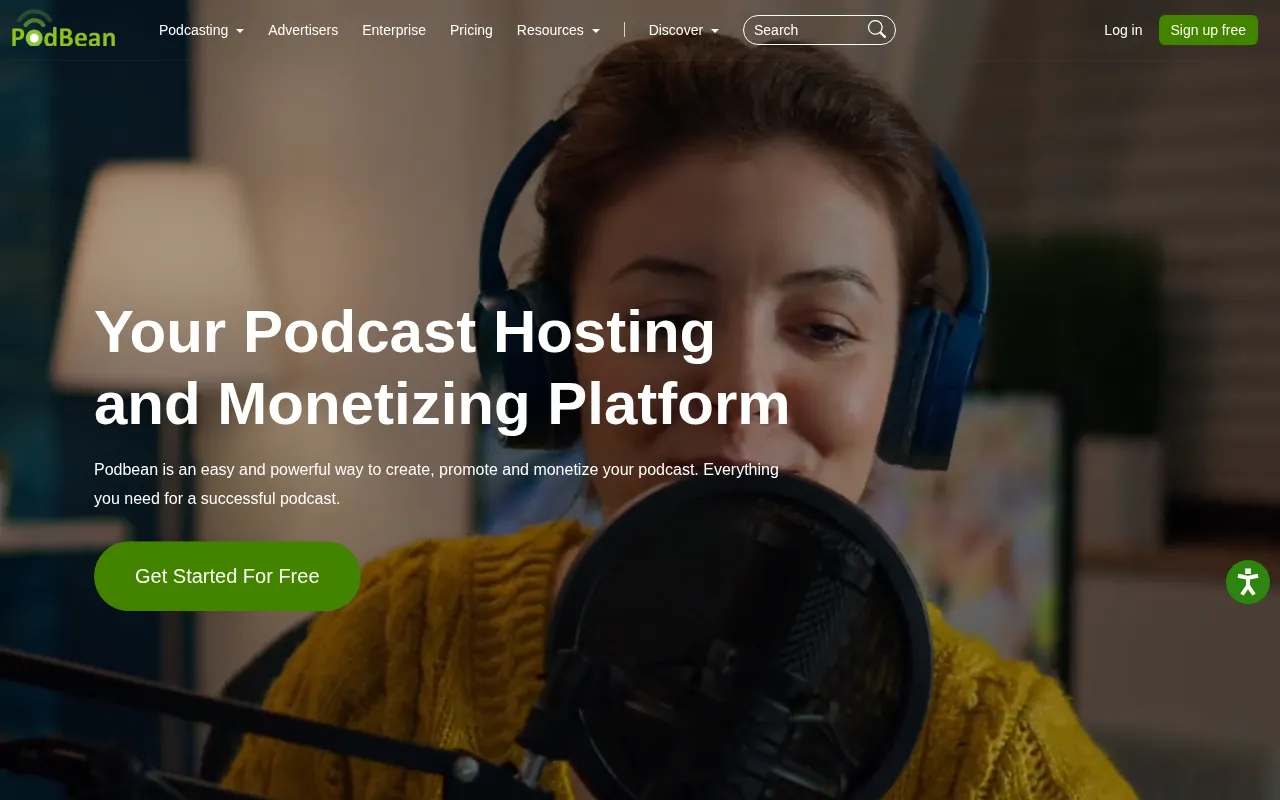Click the Podbean logo
The width and height of the screenshot is (1280, 800).
64,29
